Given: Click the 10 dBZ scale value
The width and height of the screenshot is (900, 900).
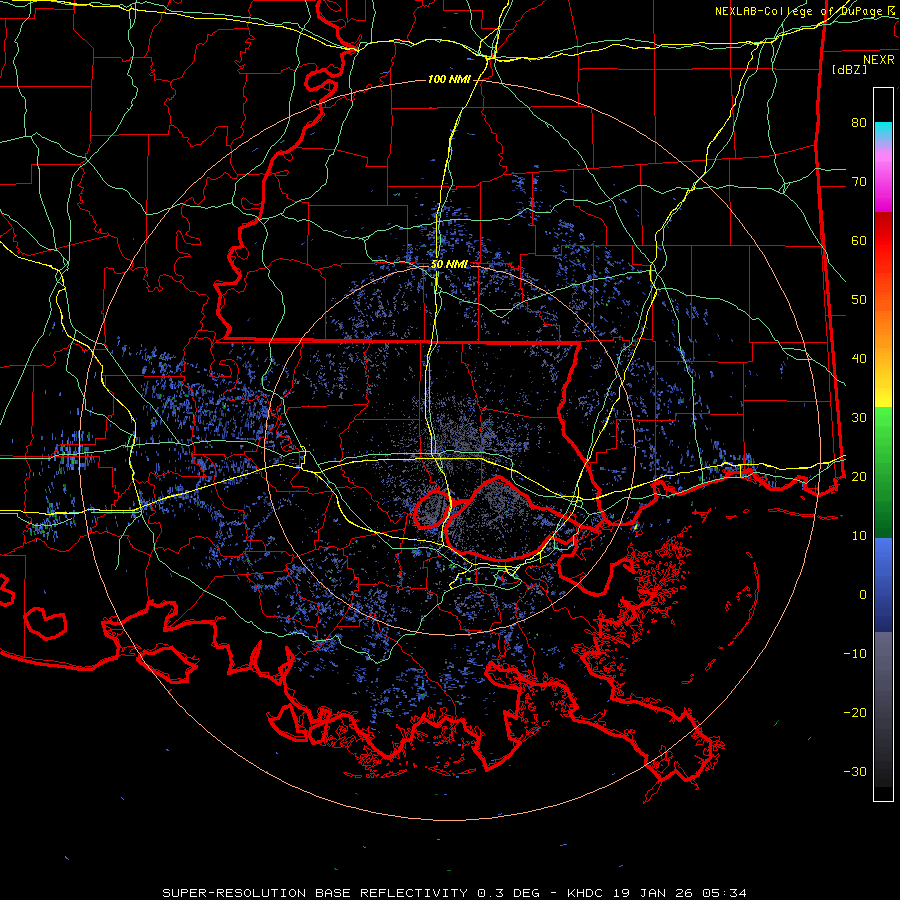Looking at the screenshot, I should pos(859,536).
